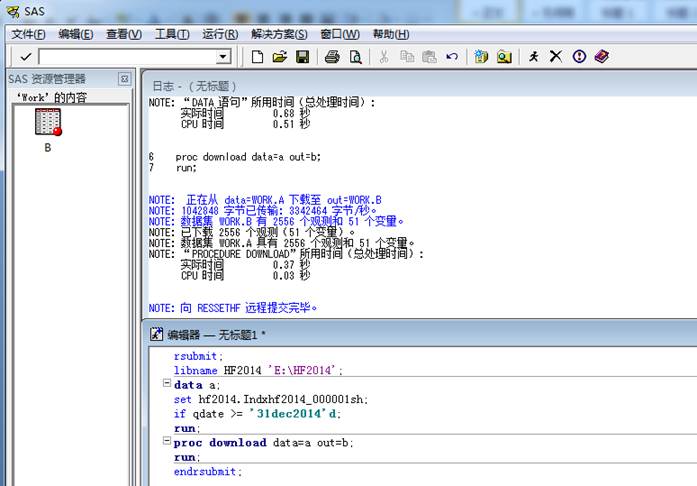The width and height of the screenshot is (697, 486).
Task: Open the 运行(R) menu
Action: coord(219,34)
